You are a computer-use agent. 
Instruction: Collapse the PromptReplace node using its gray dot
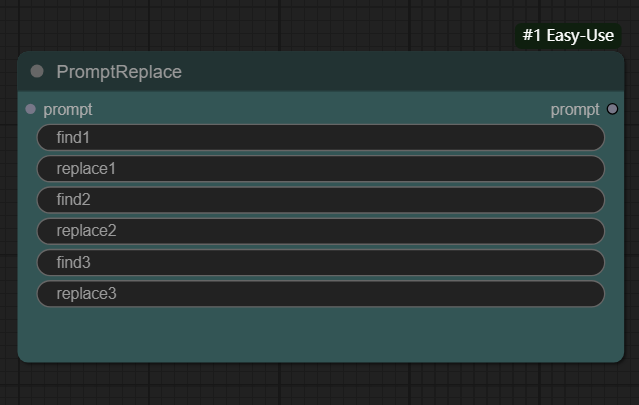click(x=38, y=71)
